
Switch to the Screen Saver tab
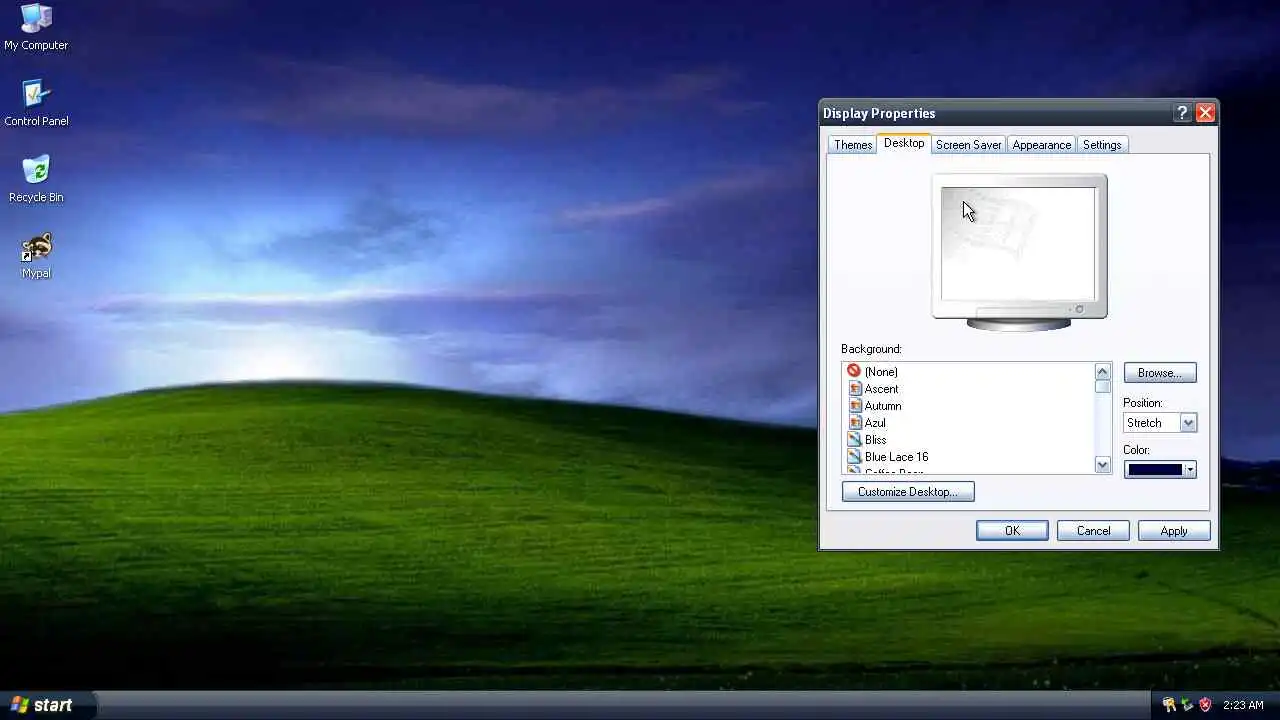tap(968, 145)
